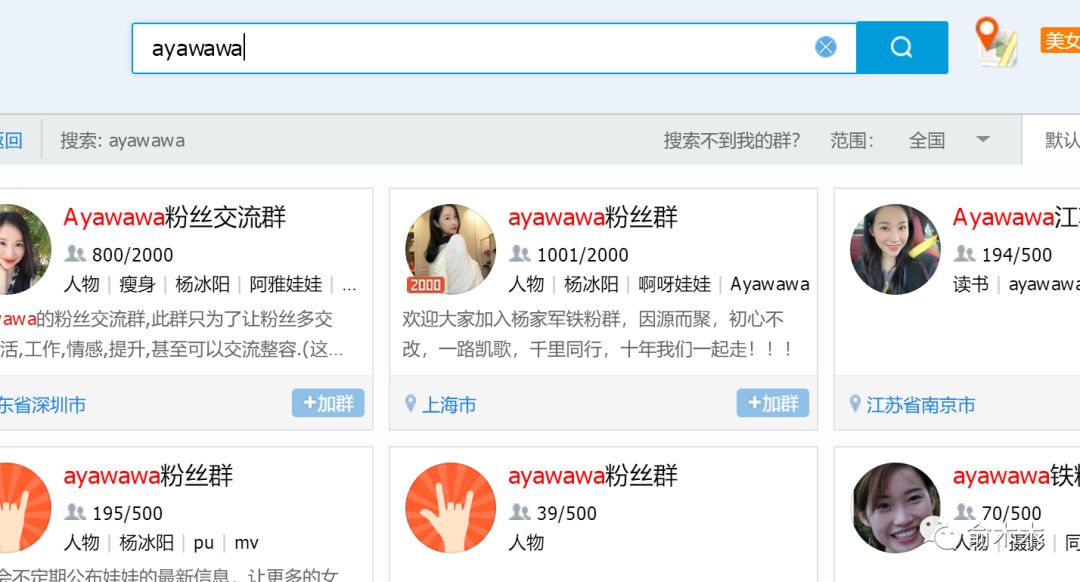Select the 阿雅娃娃 tag
Image resolution: width=1080 pixels, height=582 pixels.
[286, 284]
